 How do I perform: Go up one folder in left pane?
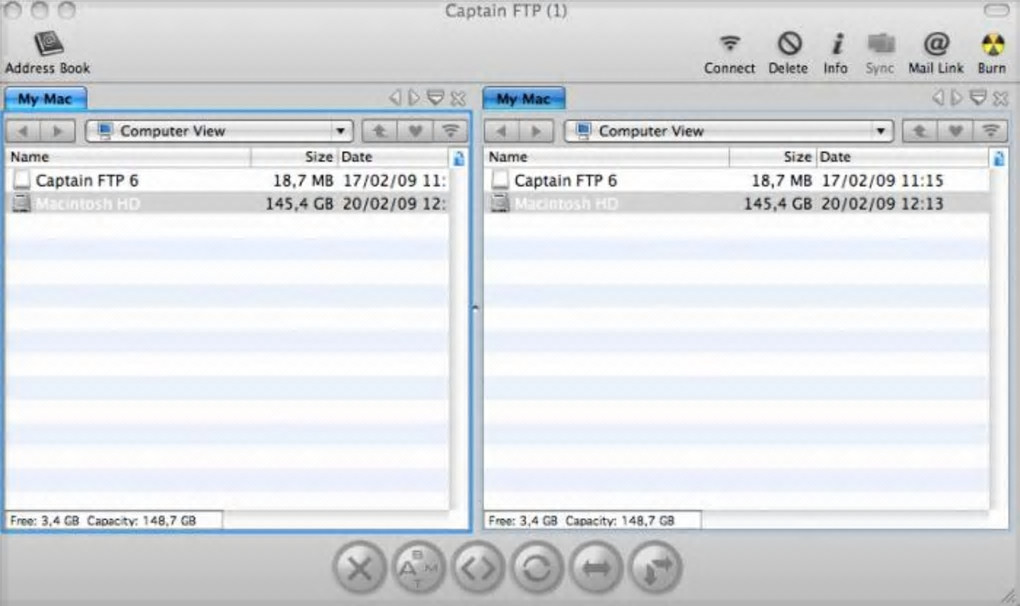(379, 131)
